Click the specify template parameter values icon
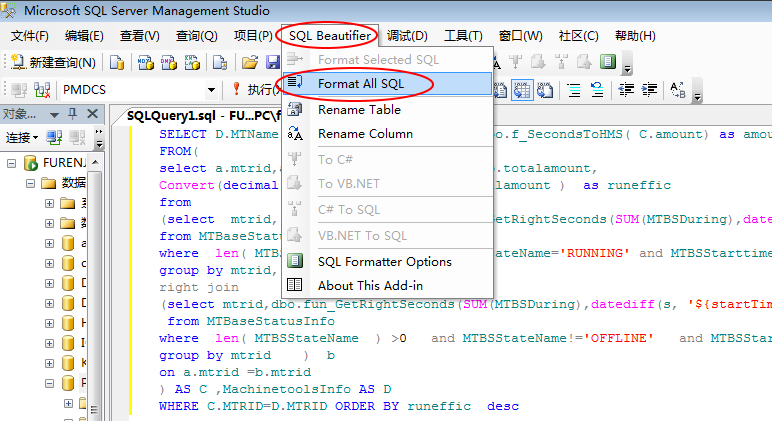 678,90
